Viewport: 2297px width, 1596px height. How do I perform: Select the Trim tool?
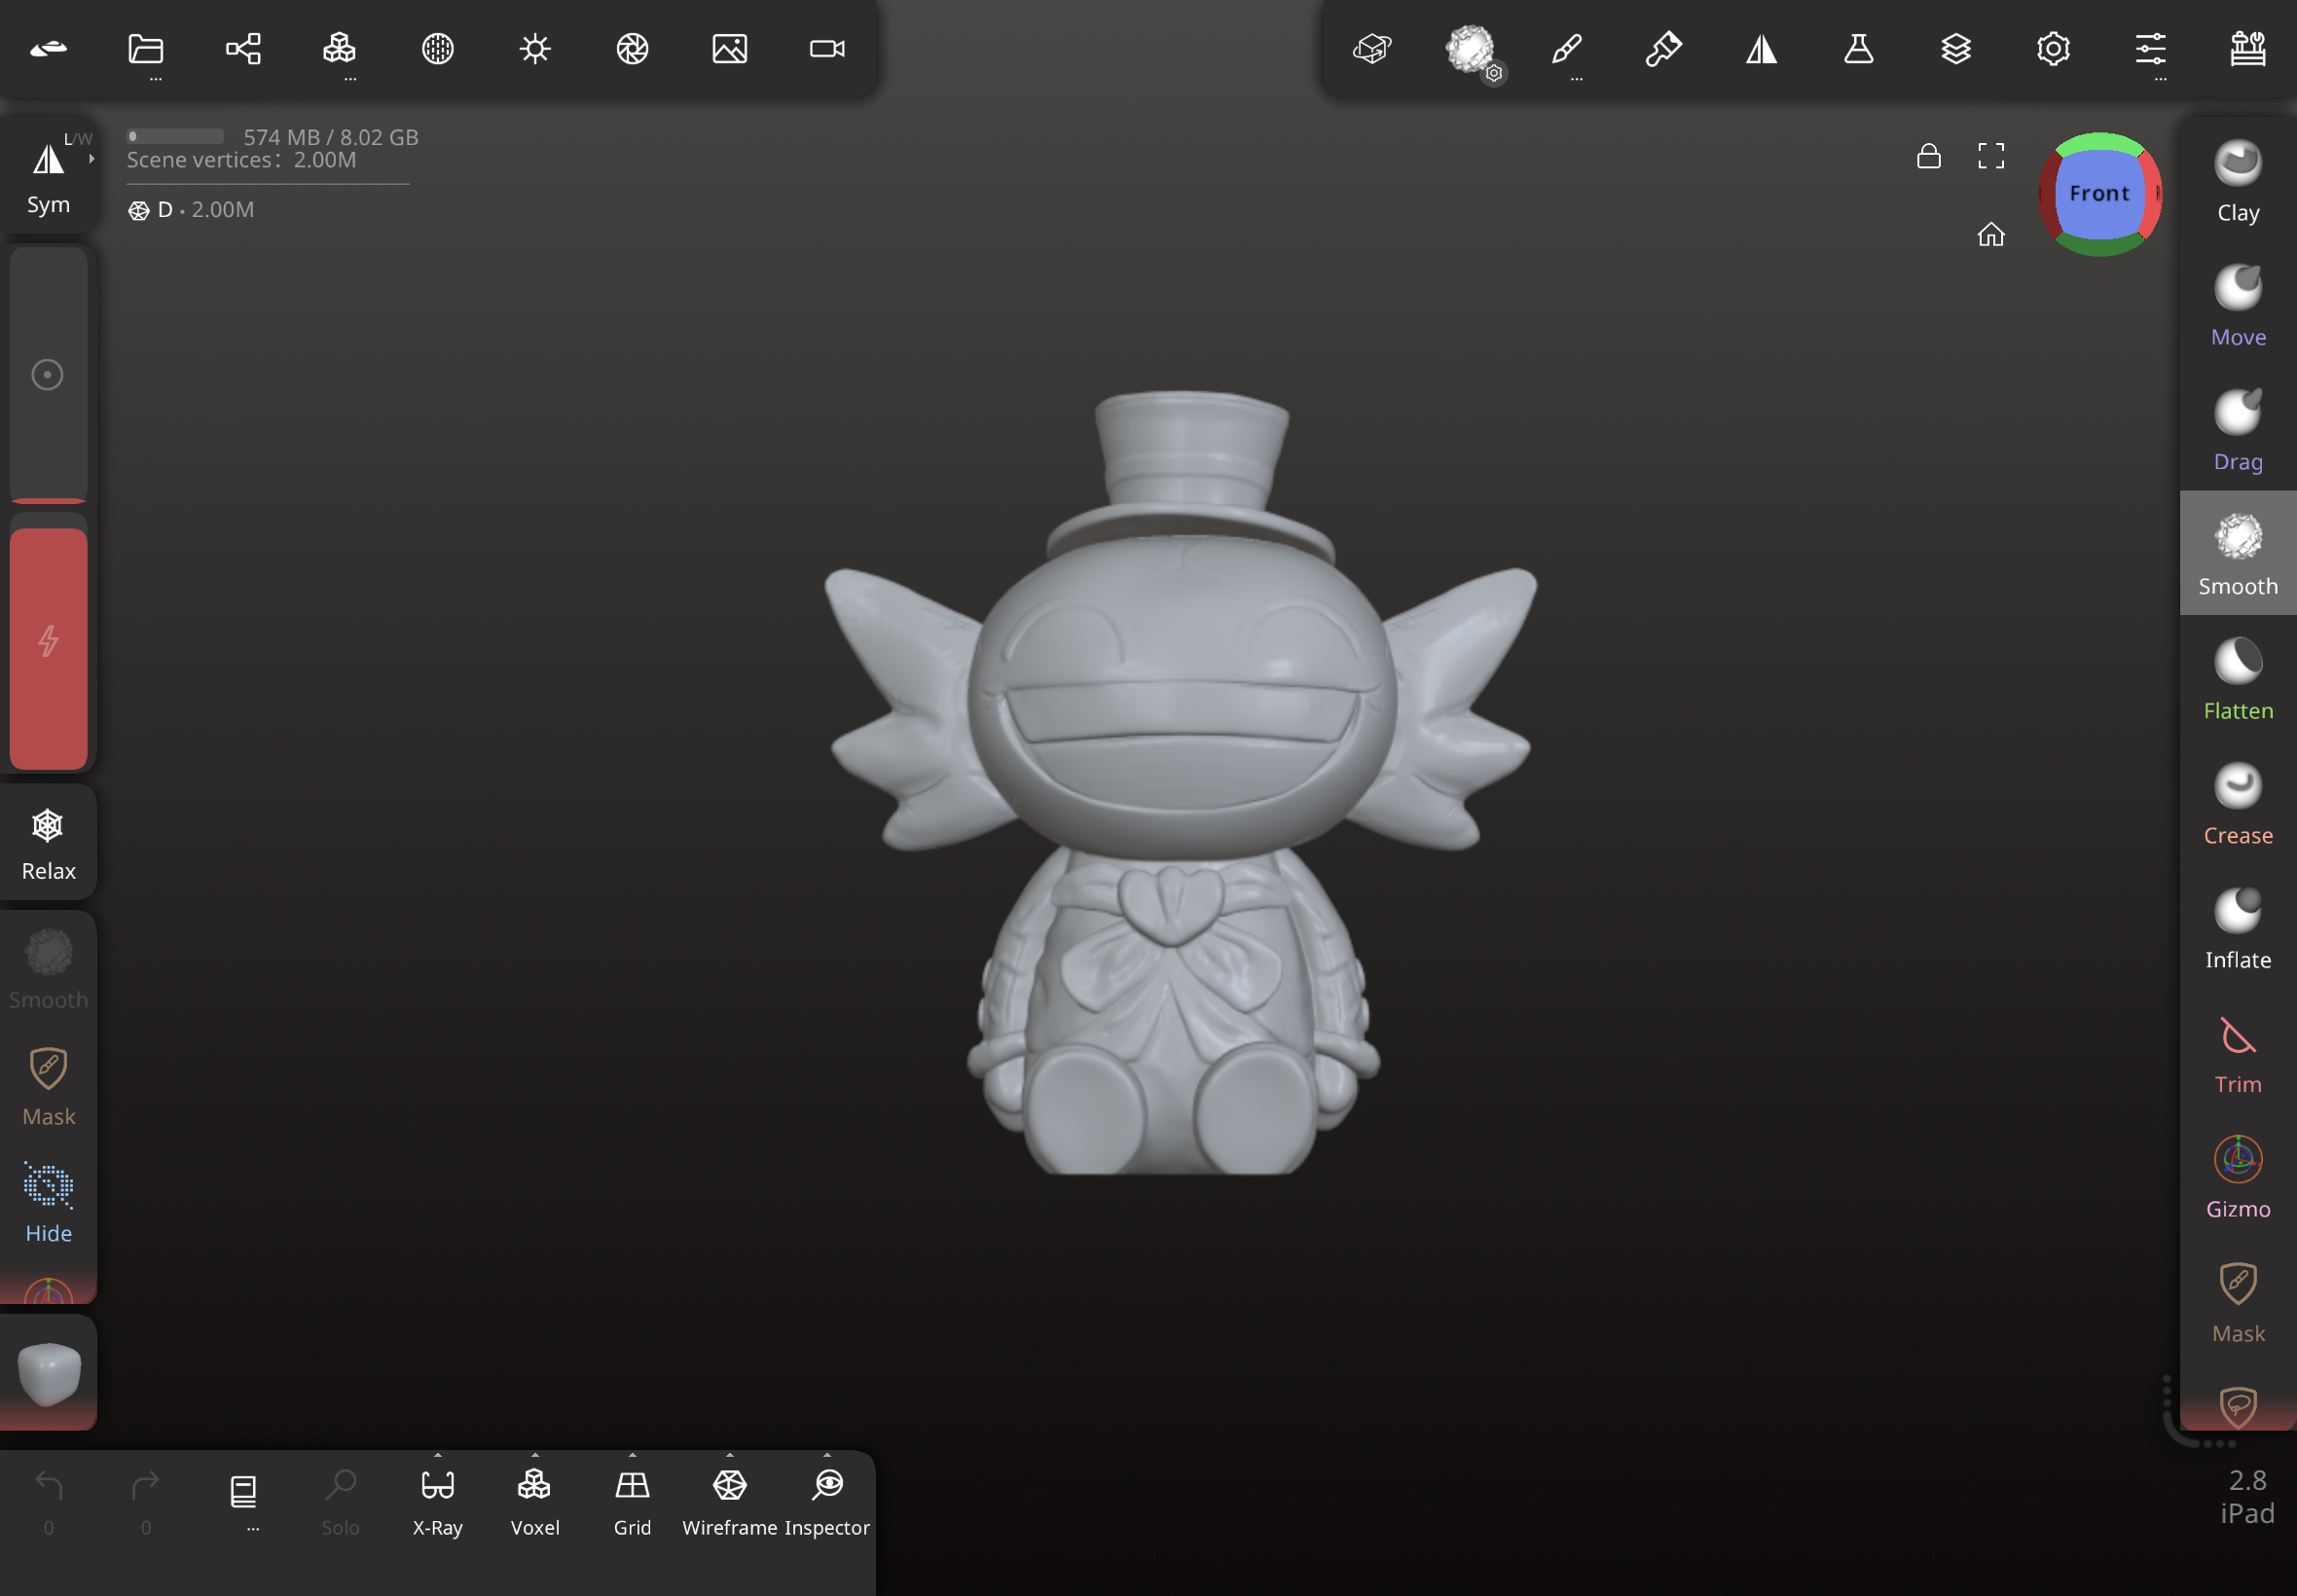coord(2238,1052)
